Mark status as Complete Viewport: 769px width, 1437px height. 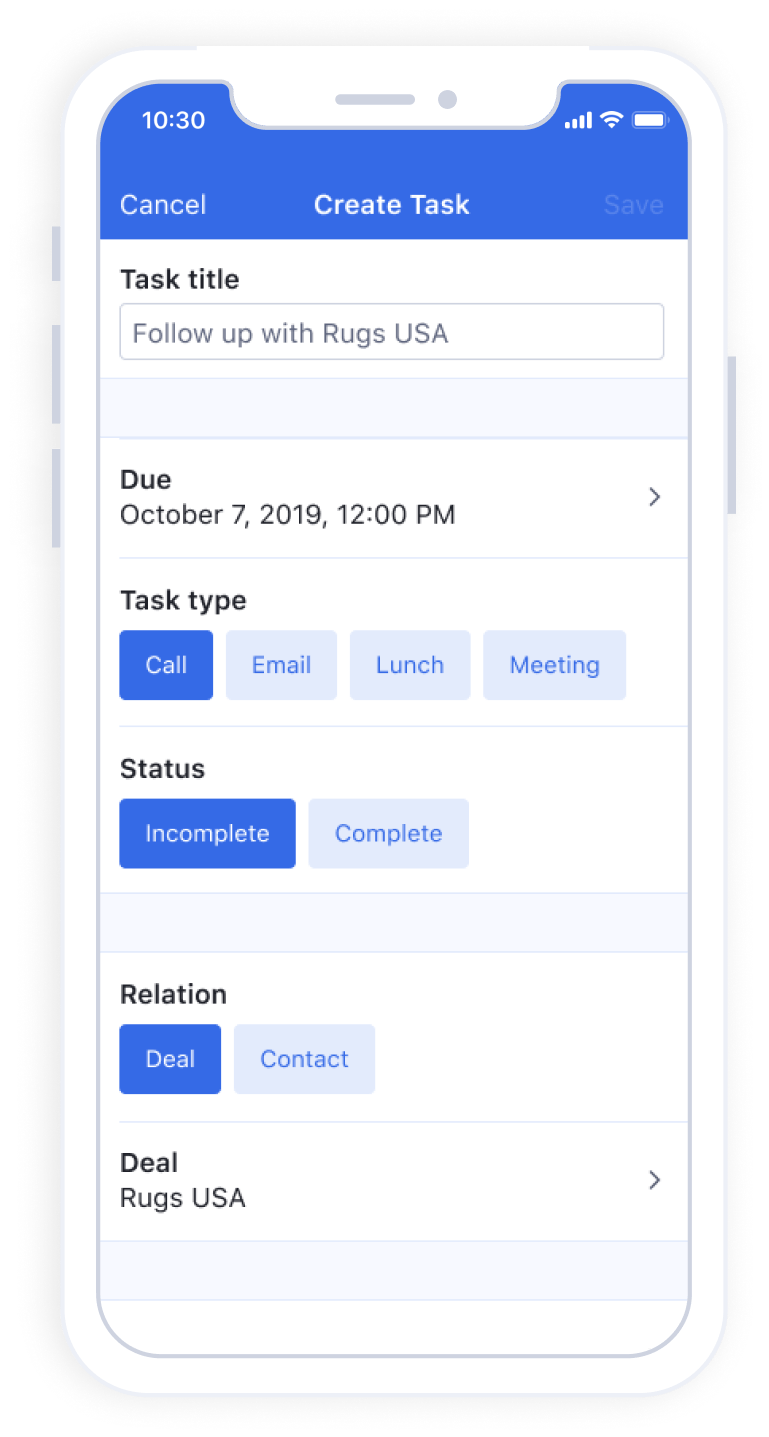(x=388, y=833)
